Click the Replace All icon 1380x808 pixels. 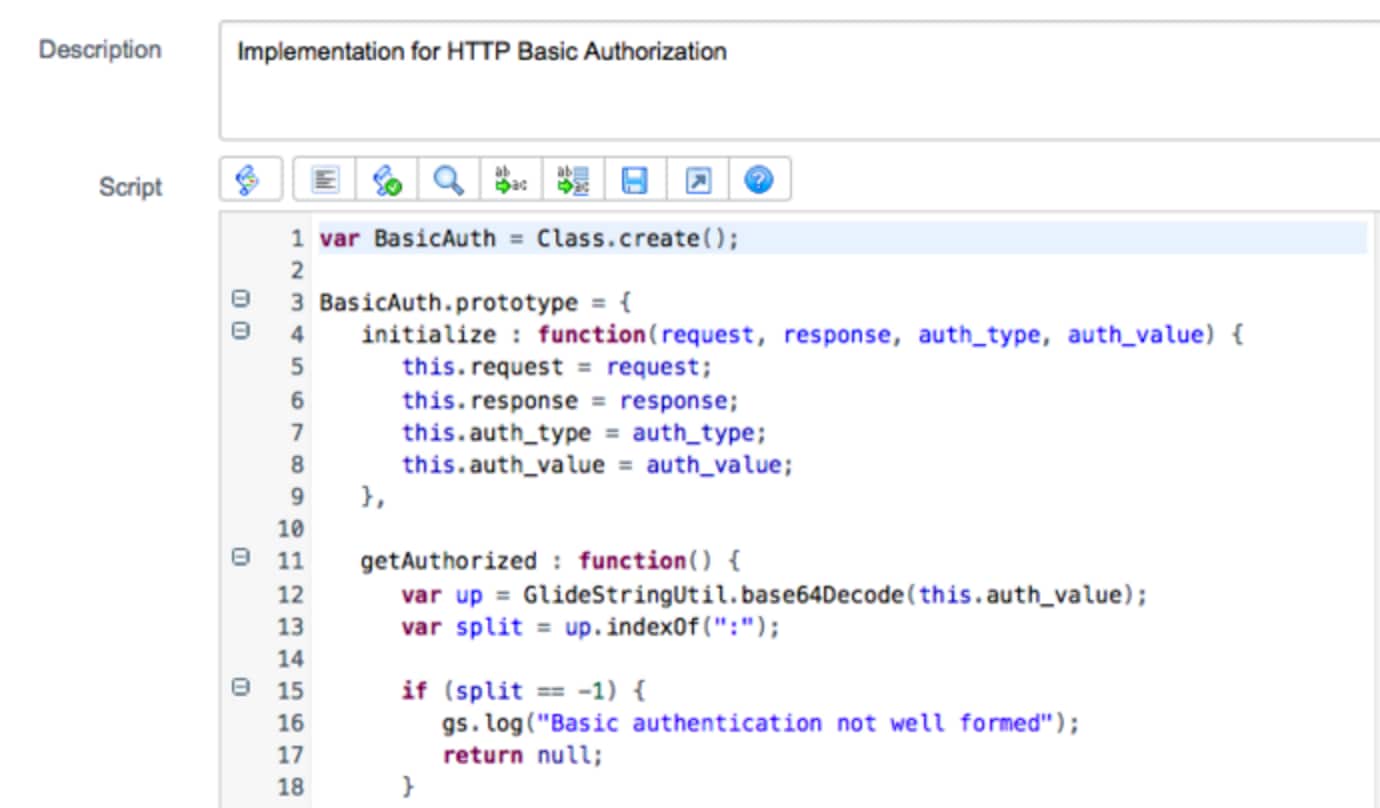click(x=573, y=181)
